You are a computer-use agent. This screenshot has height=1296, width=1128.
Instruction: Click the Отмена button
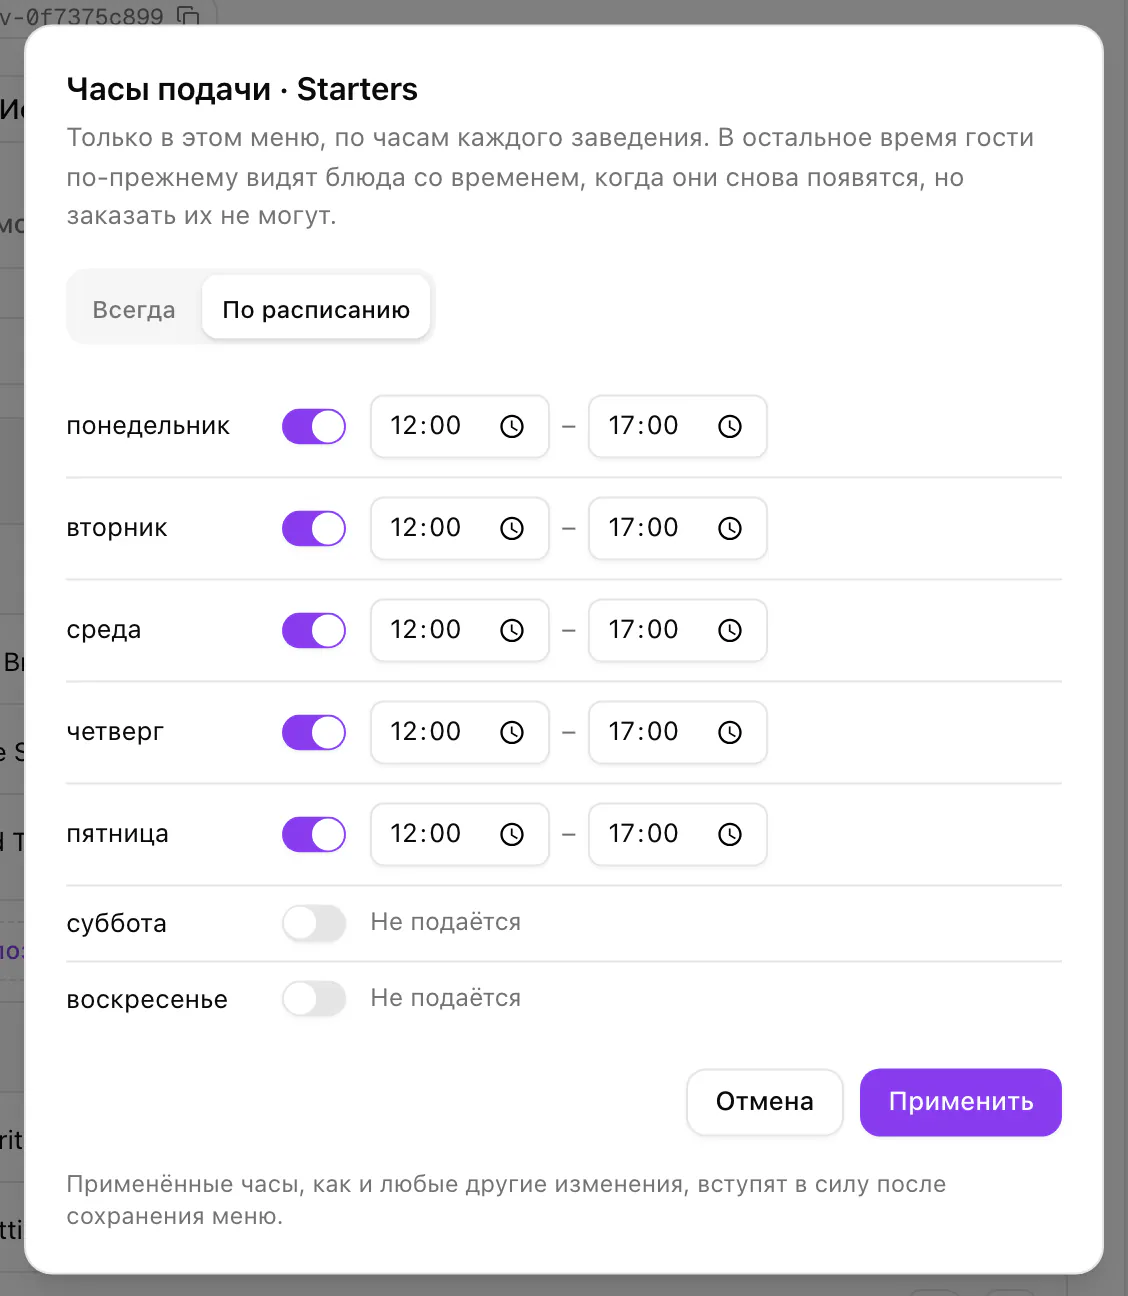tap(765, 1102)
